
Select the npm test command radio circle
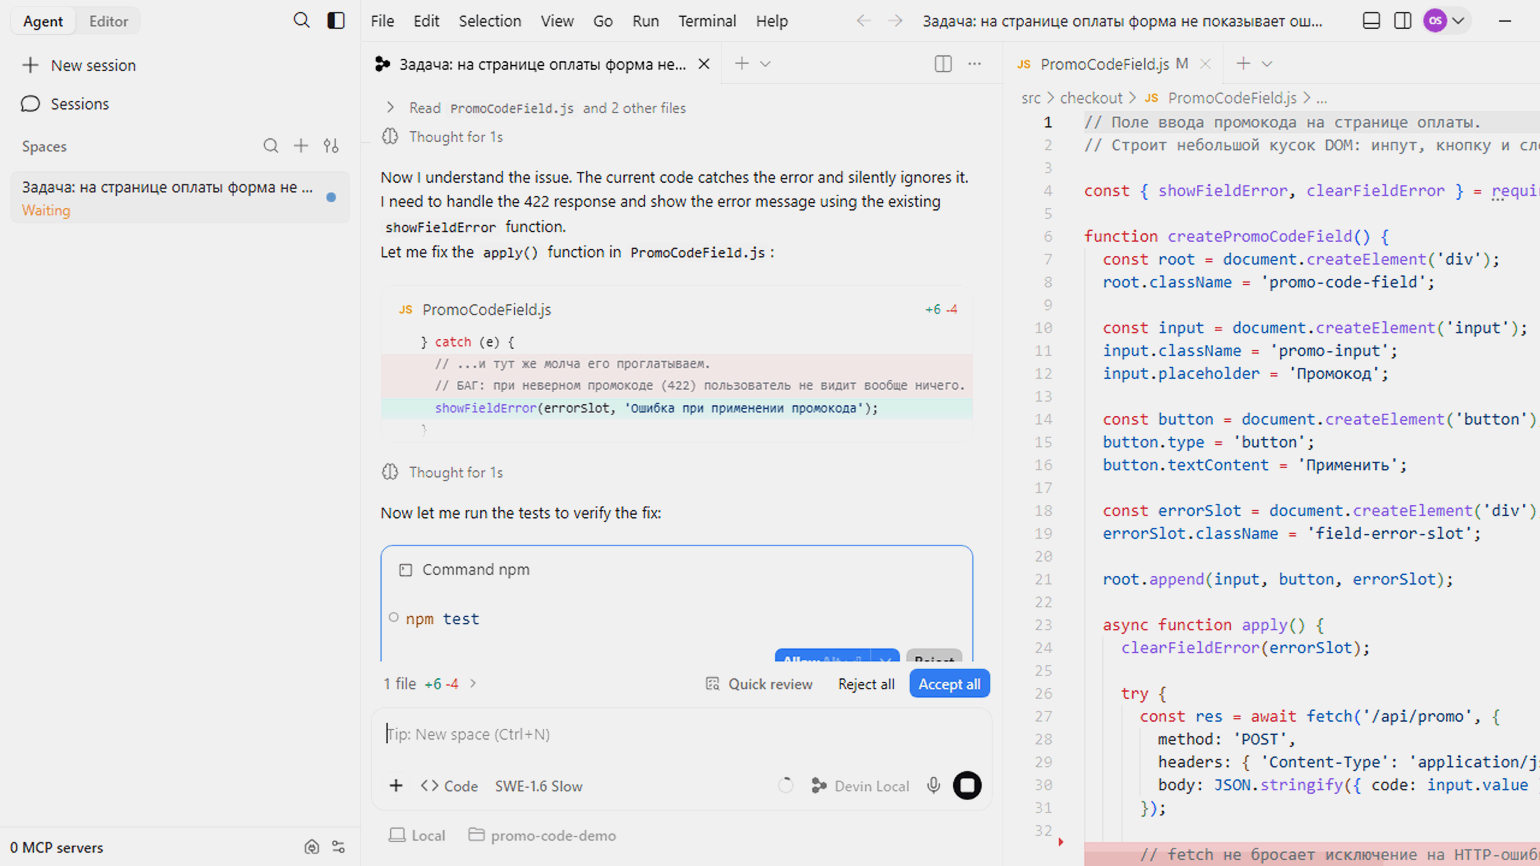[394, 618]
